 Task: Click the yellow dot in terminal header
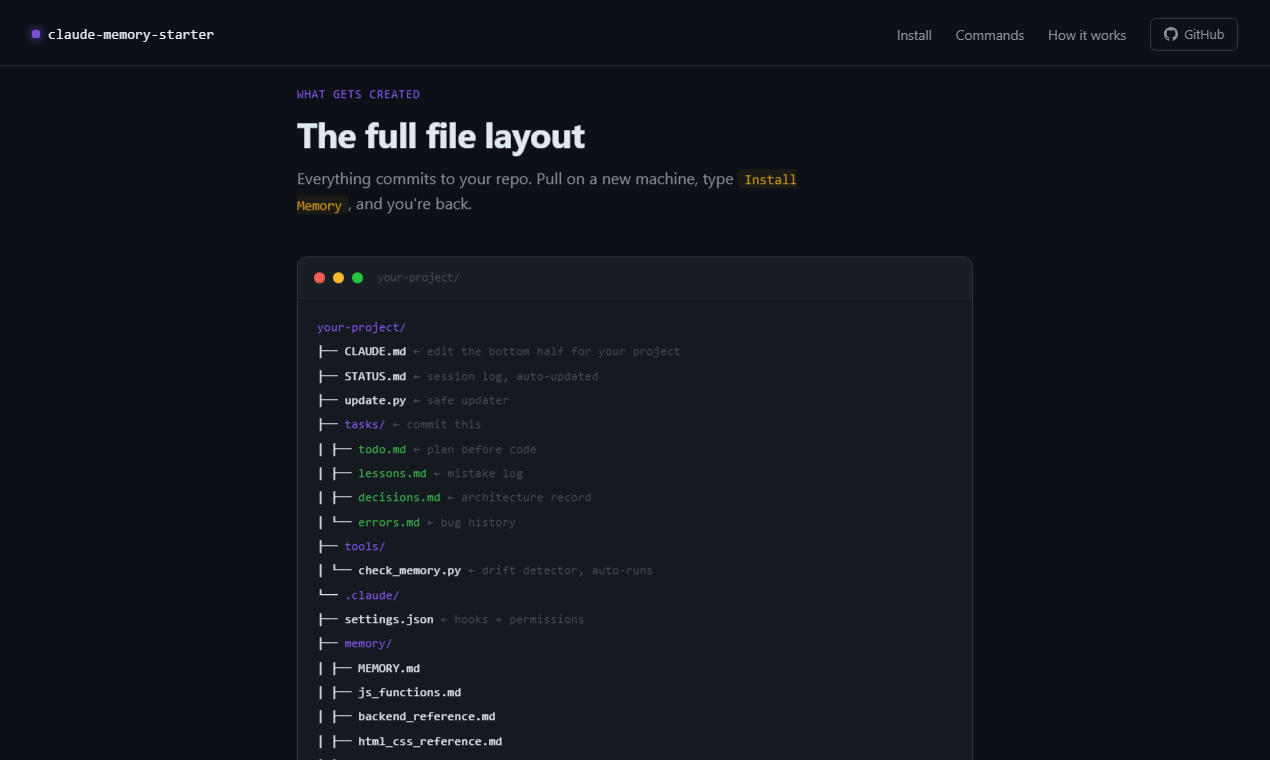pos(339,278)
